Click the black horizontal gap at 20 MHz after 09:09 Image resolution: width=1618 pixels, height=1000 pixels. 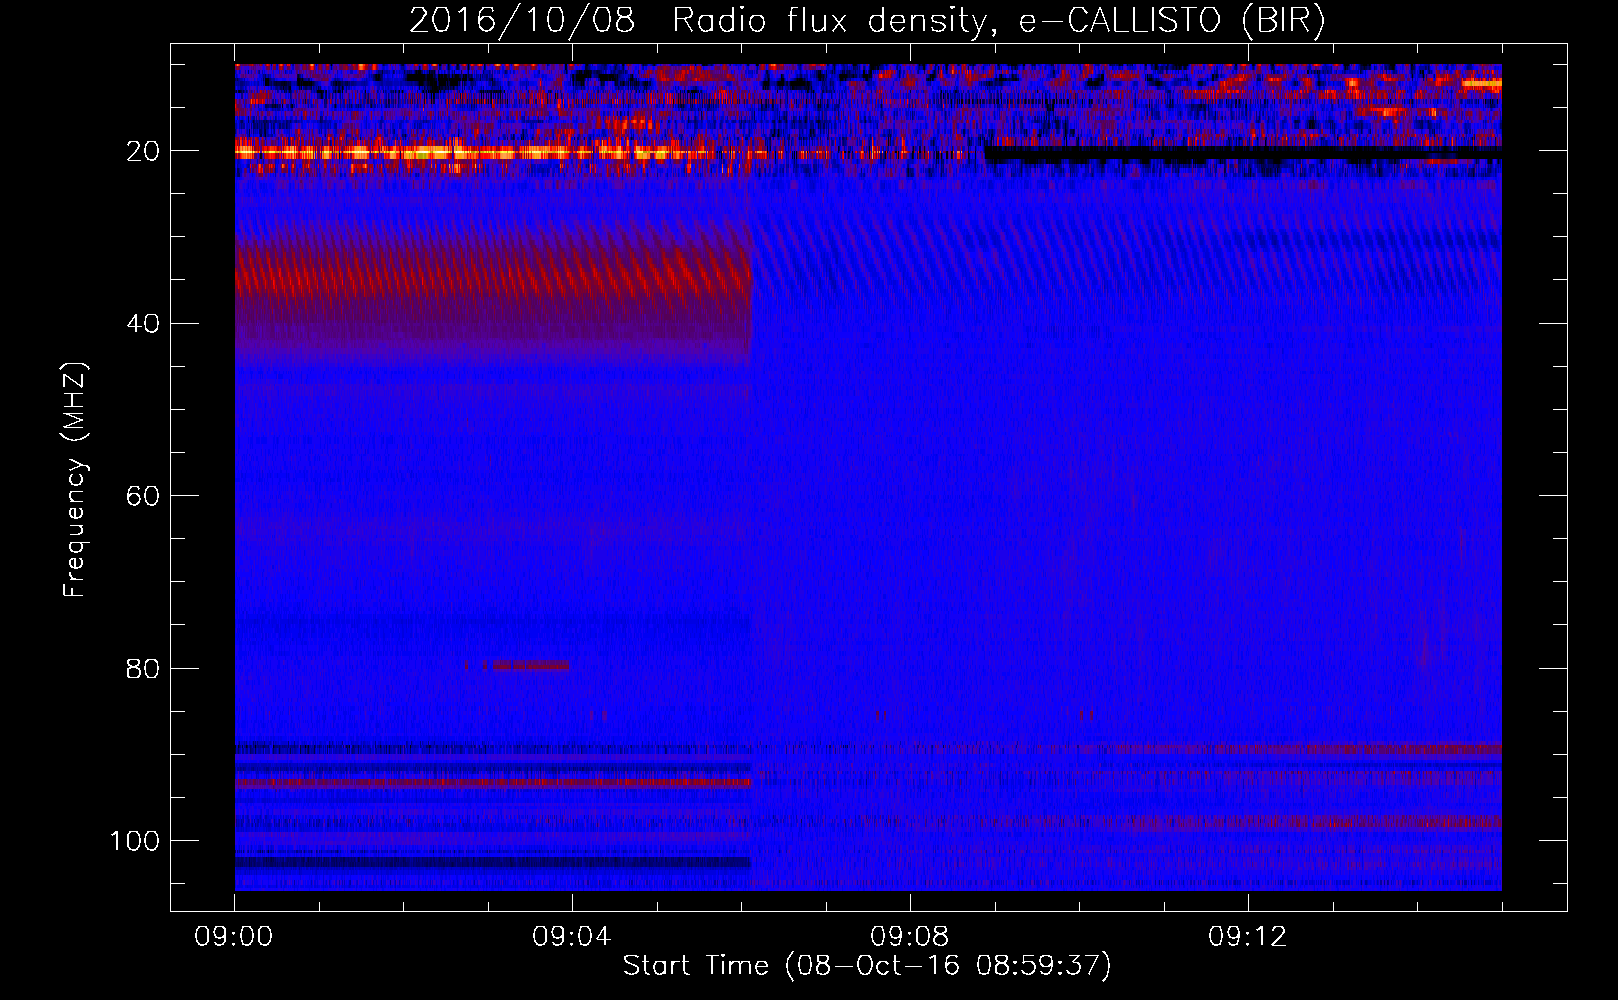pos(1243,154)
